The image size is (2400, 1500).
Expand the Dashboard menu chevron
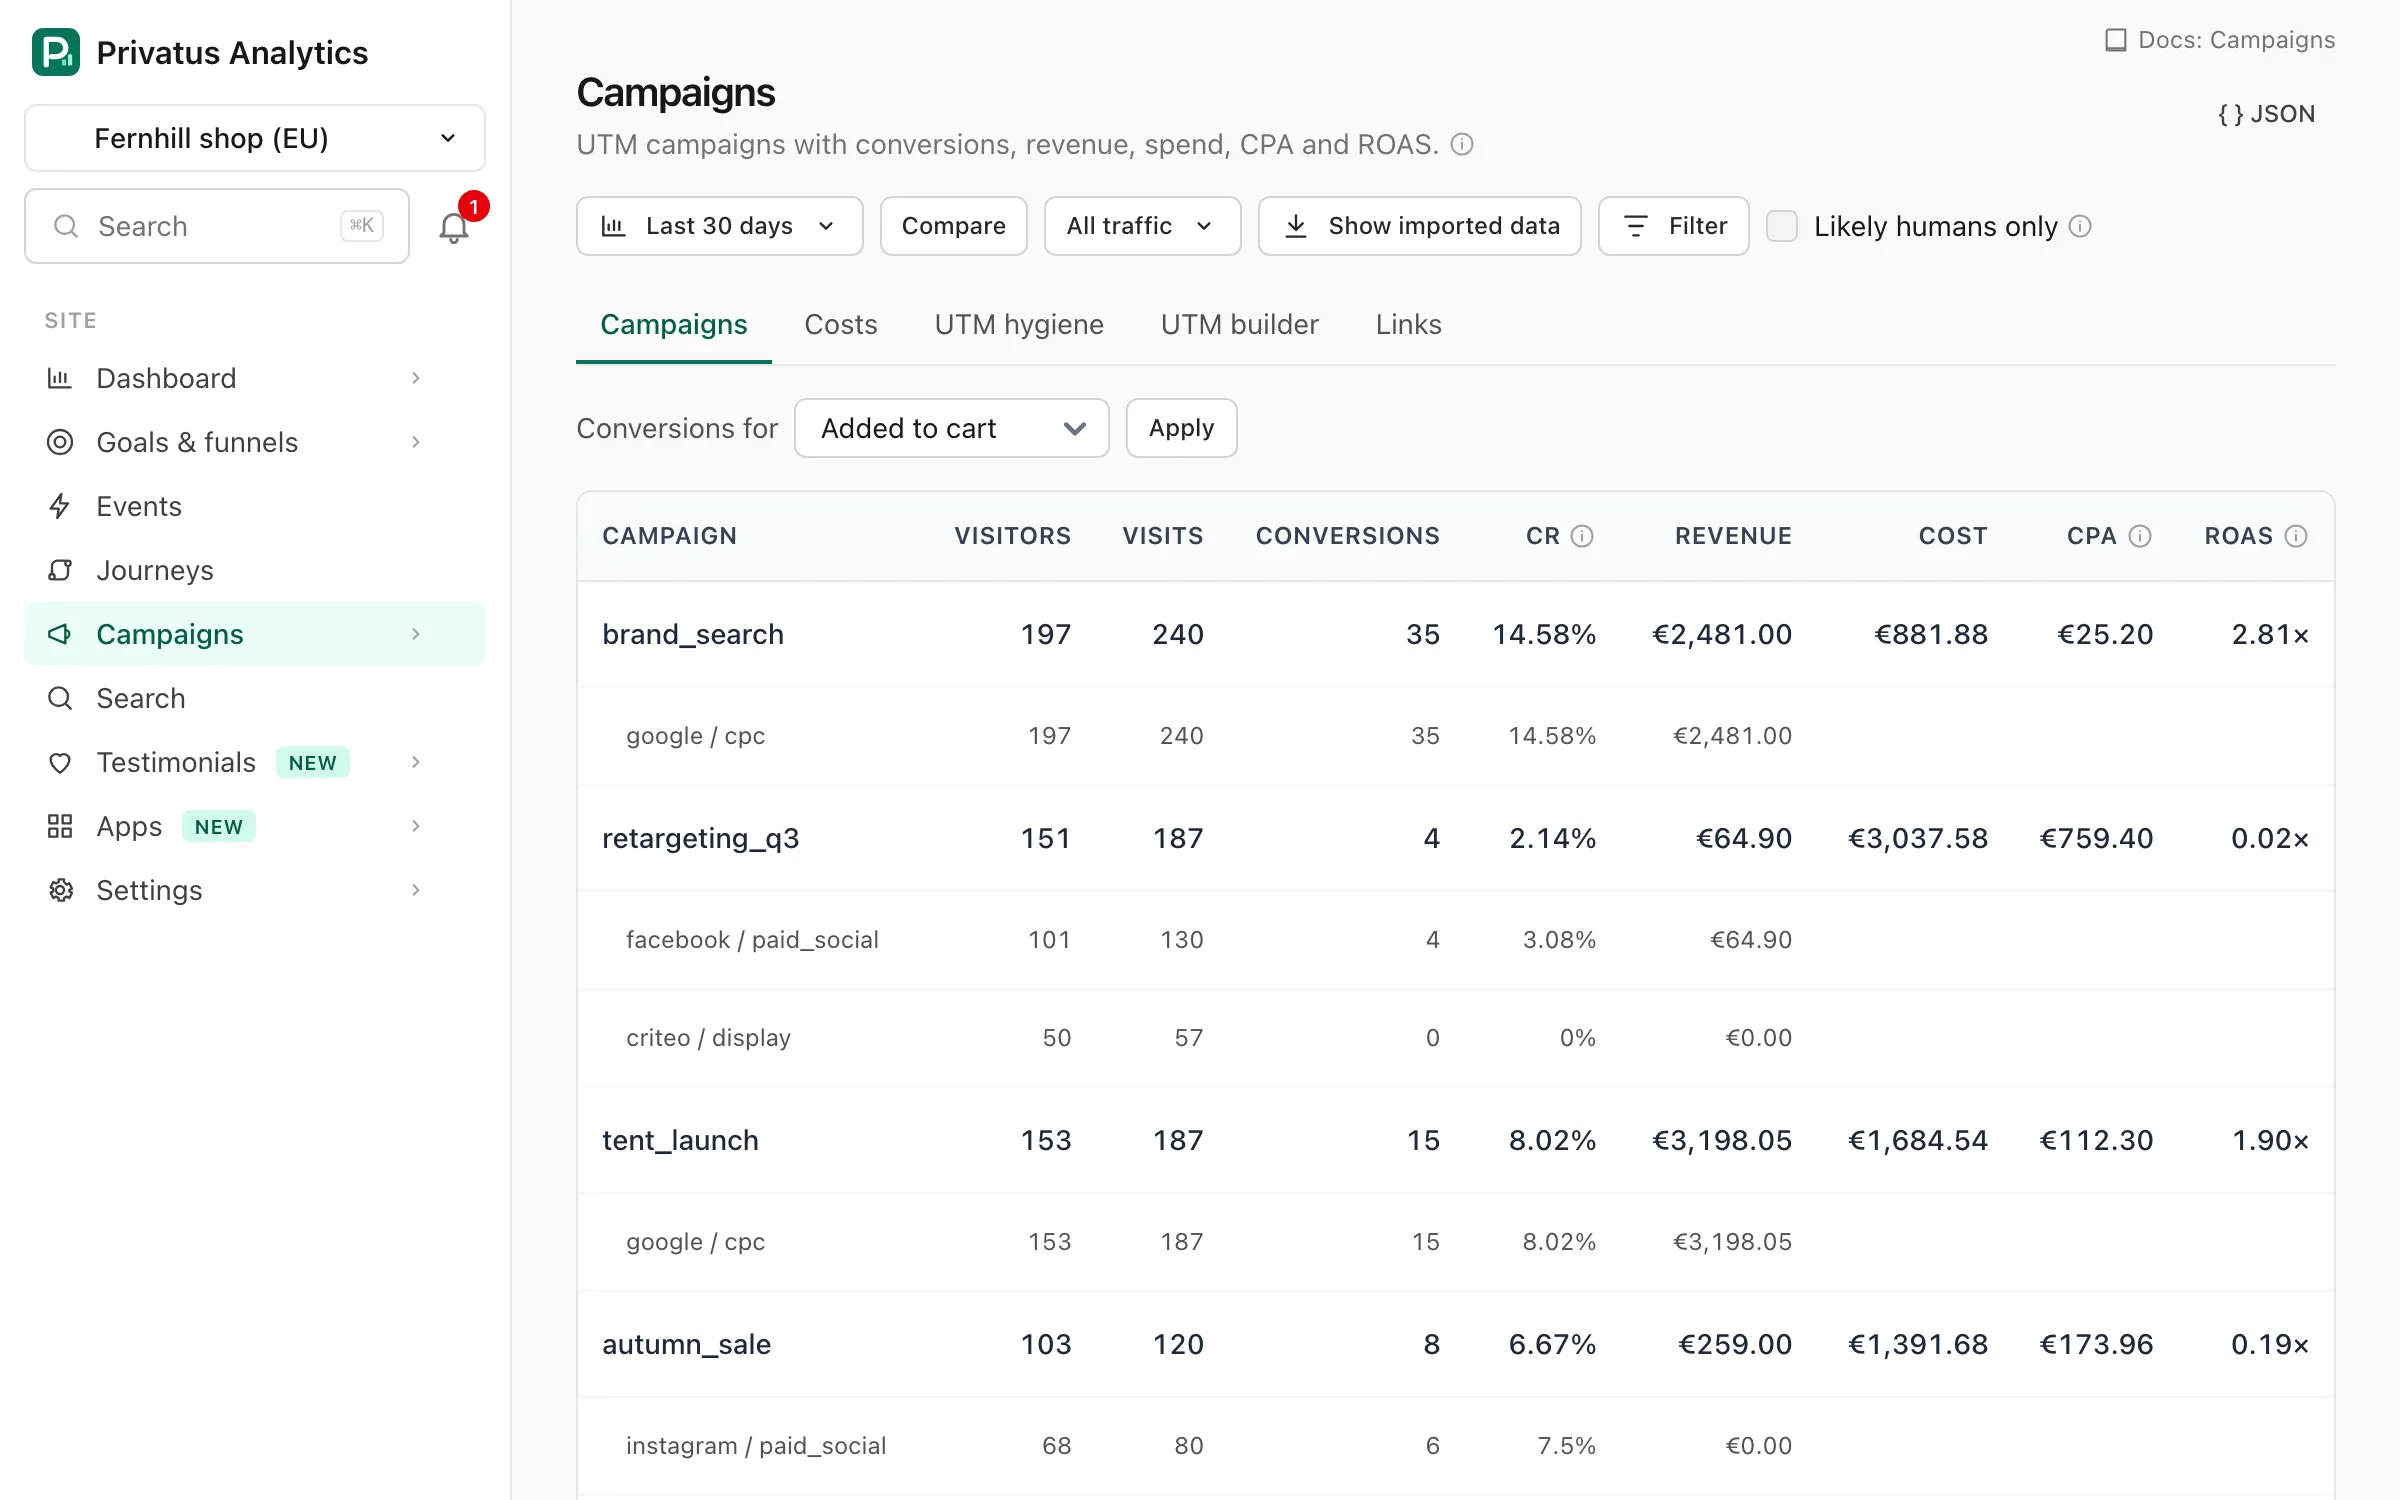[x=416, y=378]
